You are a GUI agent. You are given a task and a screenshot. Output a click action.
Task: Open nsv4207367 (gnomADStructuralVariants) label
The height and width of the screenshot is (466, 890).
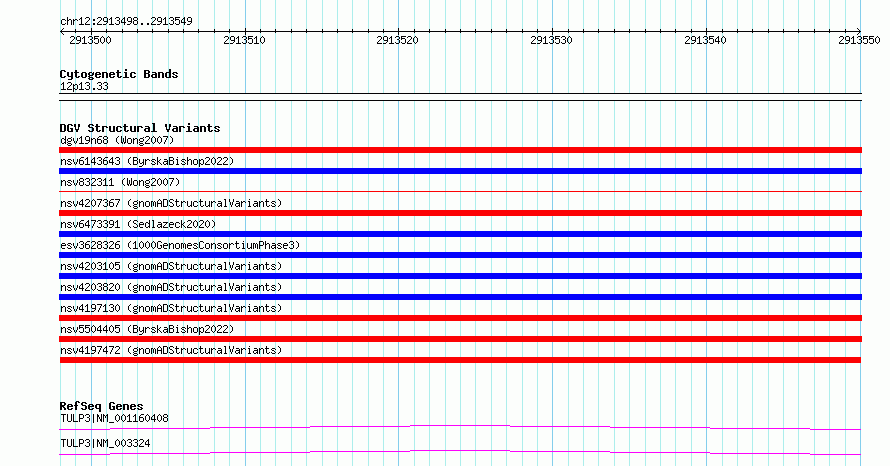pos(171,203)
